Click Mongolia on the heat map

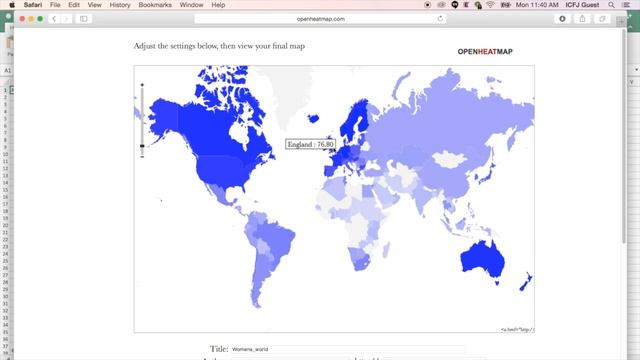click(449, 159)
